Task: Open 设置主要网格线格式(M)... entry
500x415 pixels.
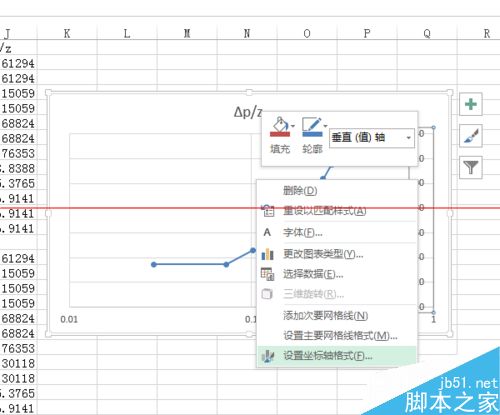Action: point(337,335)
